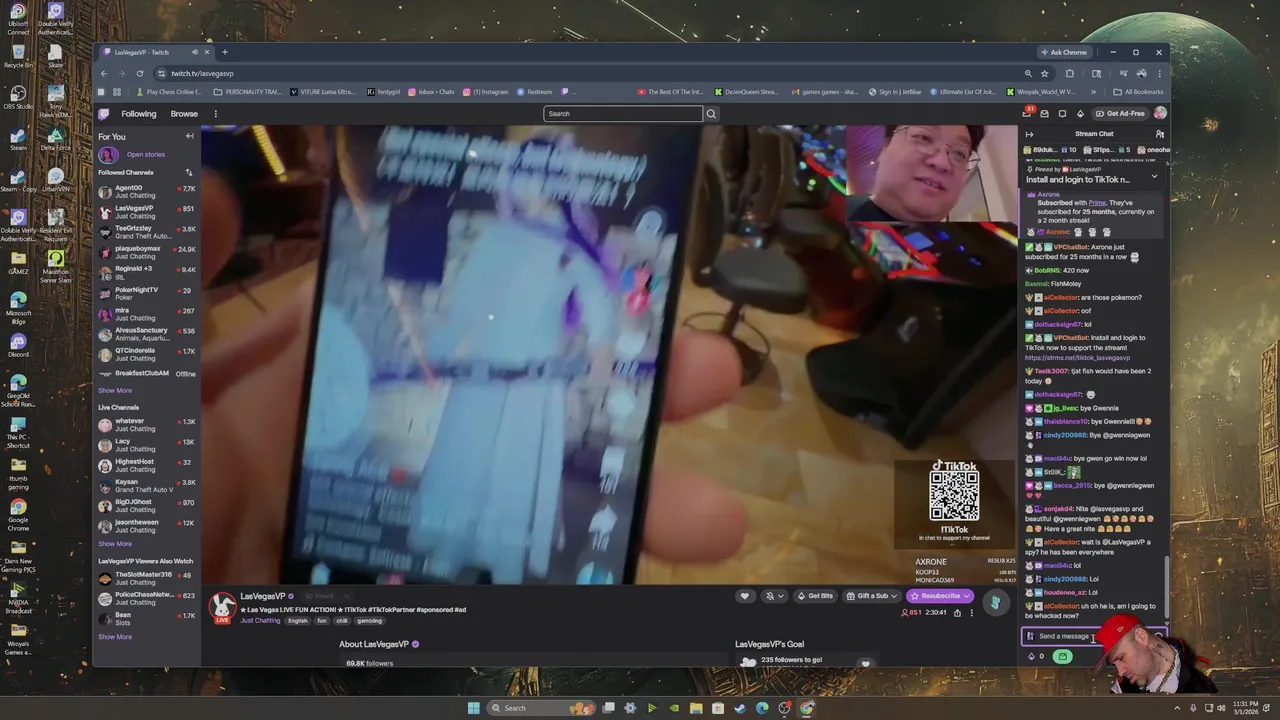This screenshot has width=1280, height=720.
Task: Click the Chrome address bar URL
Action: click(x=202, y=73)
